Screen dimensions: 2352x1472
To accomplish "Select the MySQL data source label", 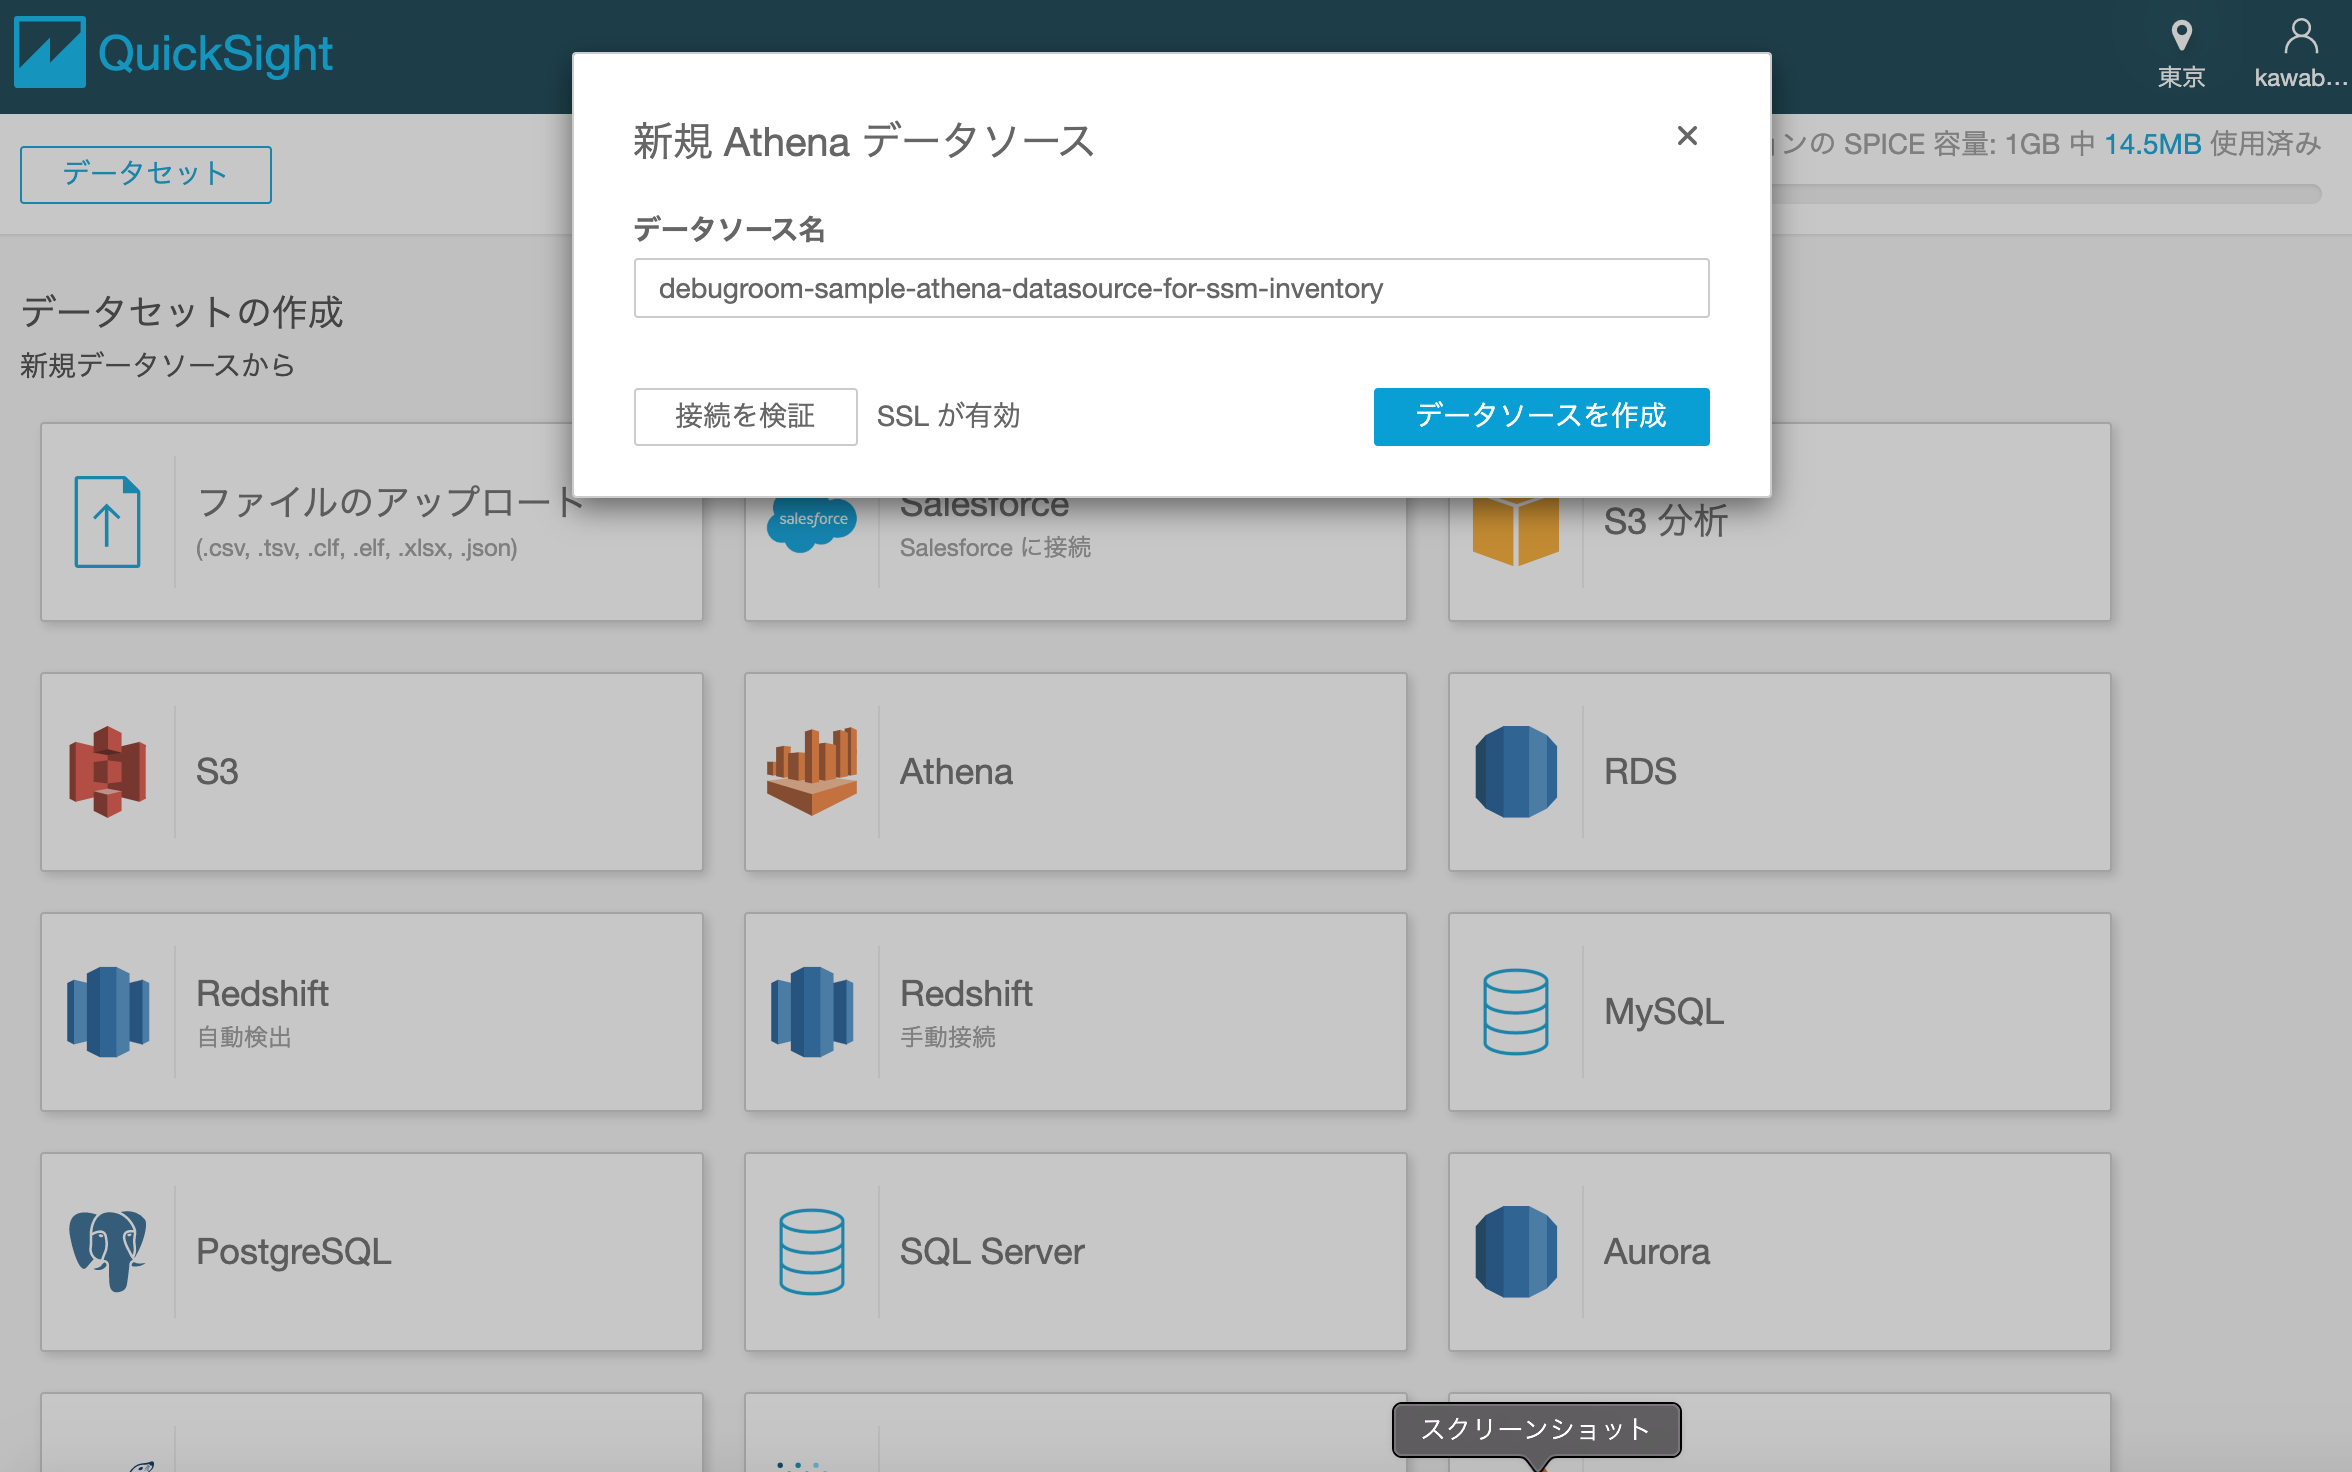I will point(1664,1012).
